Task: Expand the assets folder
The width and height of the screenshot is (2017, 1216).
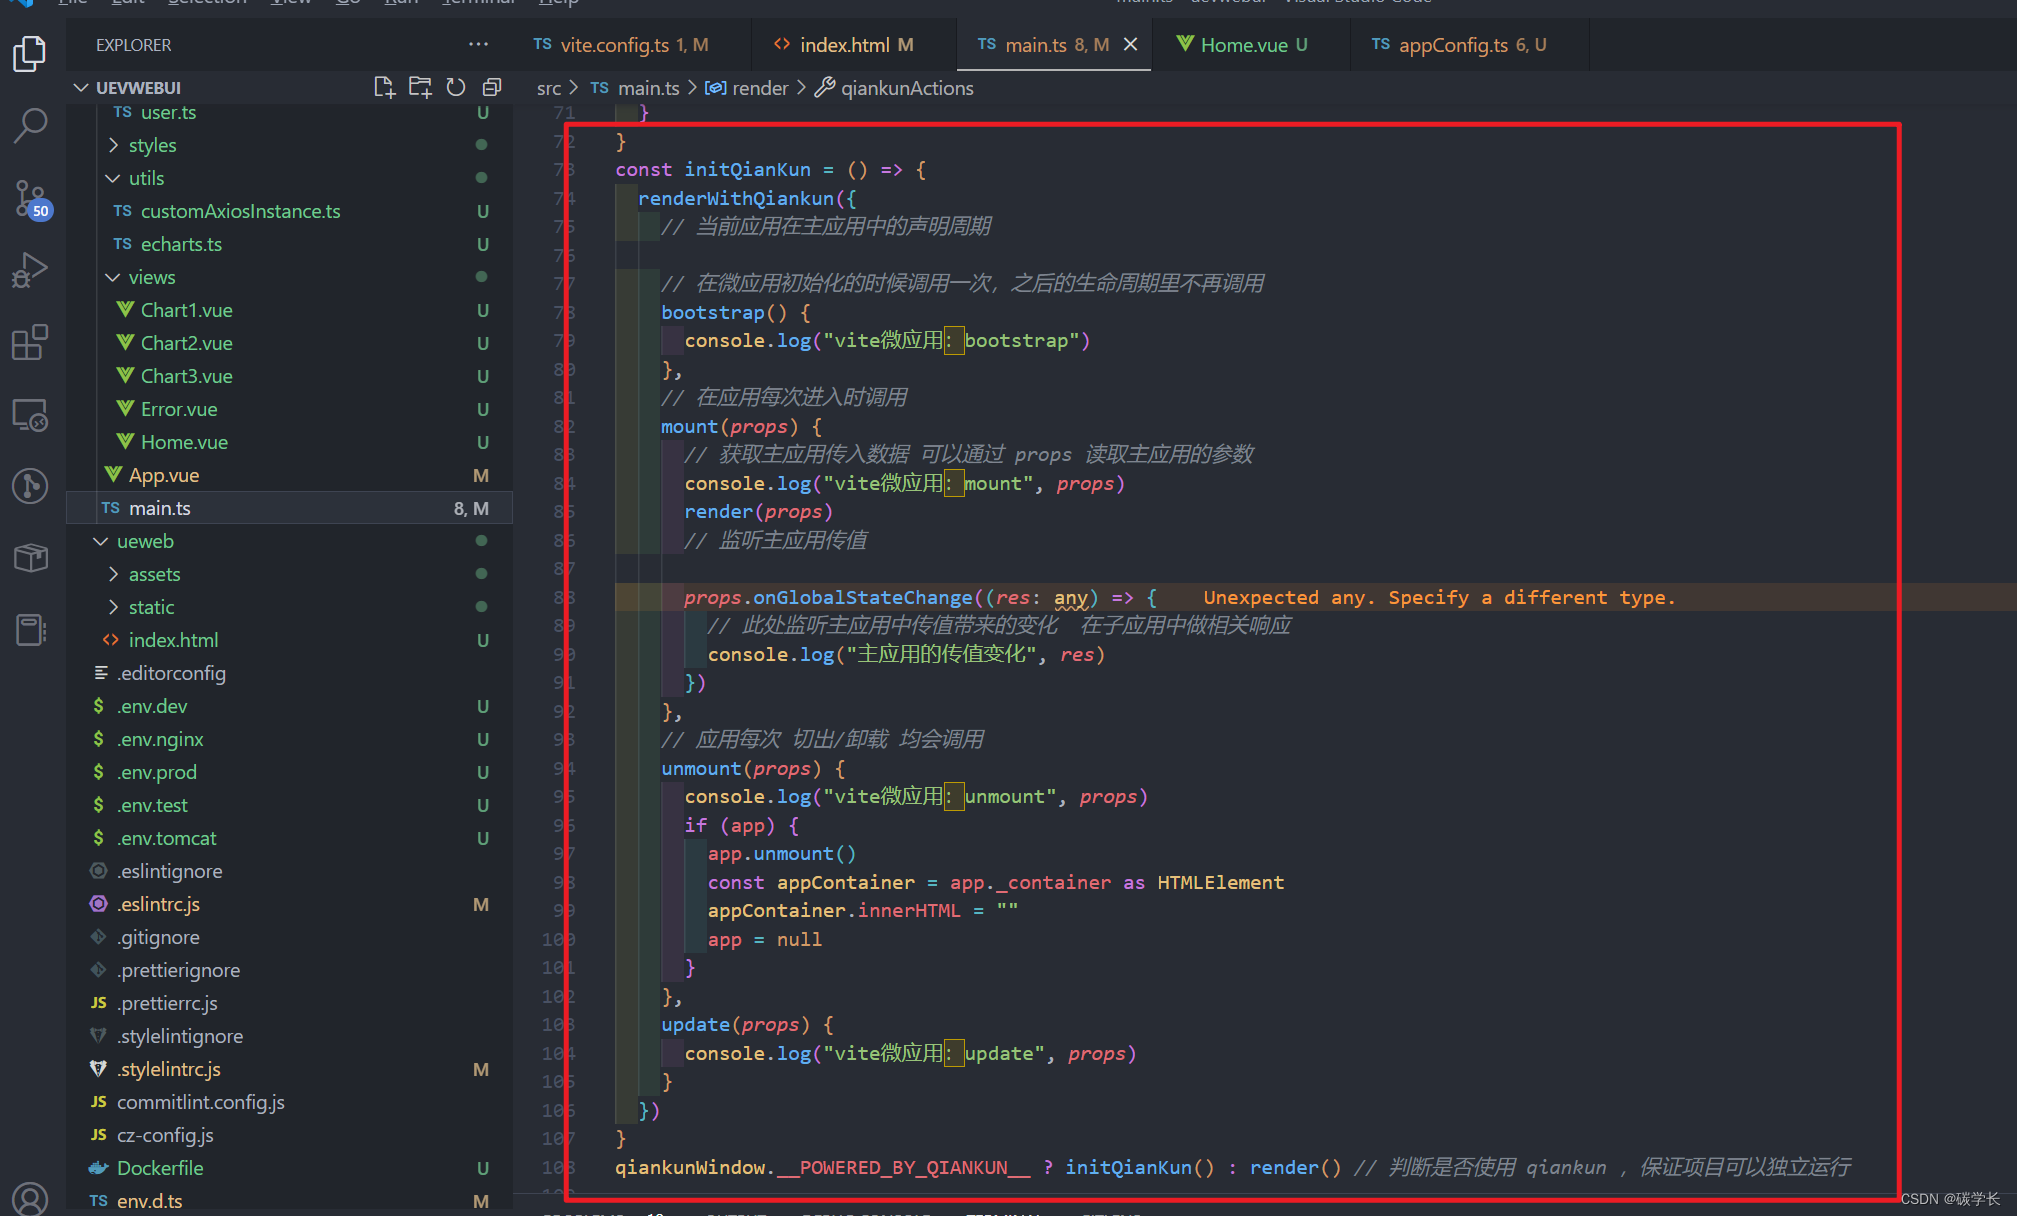Action: click(290, 574)
